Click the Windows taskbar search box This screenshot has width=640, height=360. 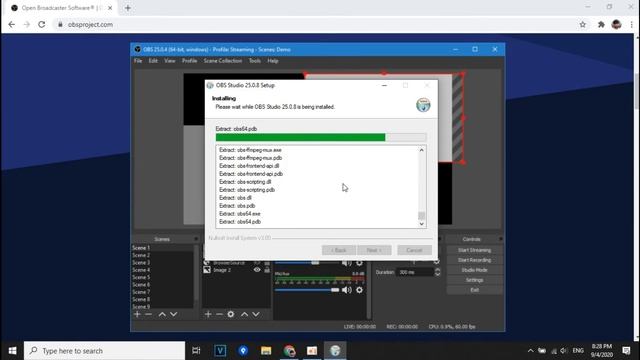pyautogui.click(x=104, y=351)
